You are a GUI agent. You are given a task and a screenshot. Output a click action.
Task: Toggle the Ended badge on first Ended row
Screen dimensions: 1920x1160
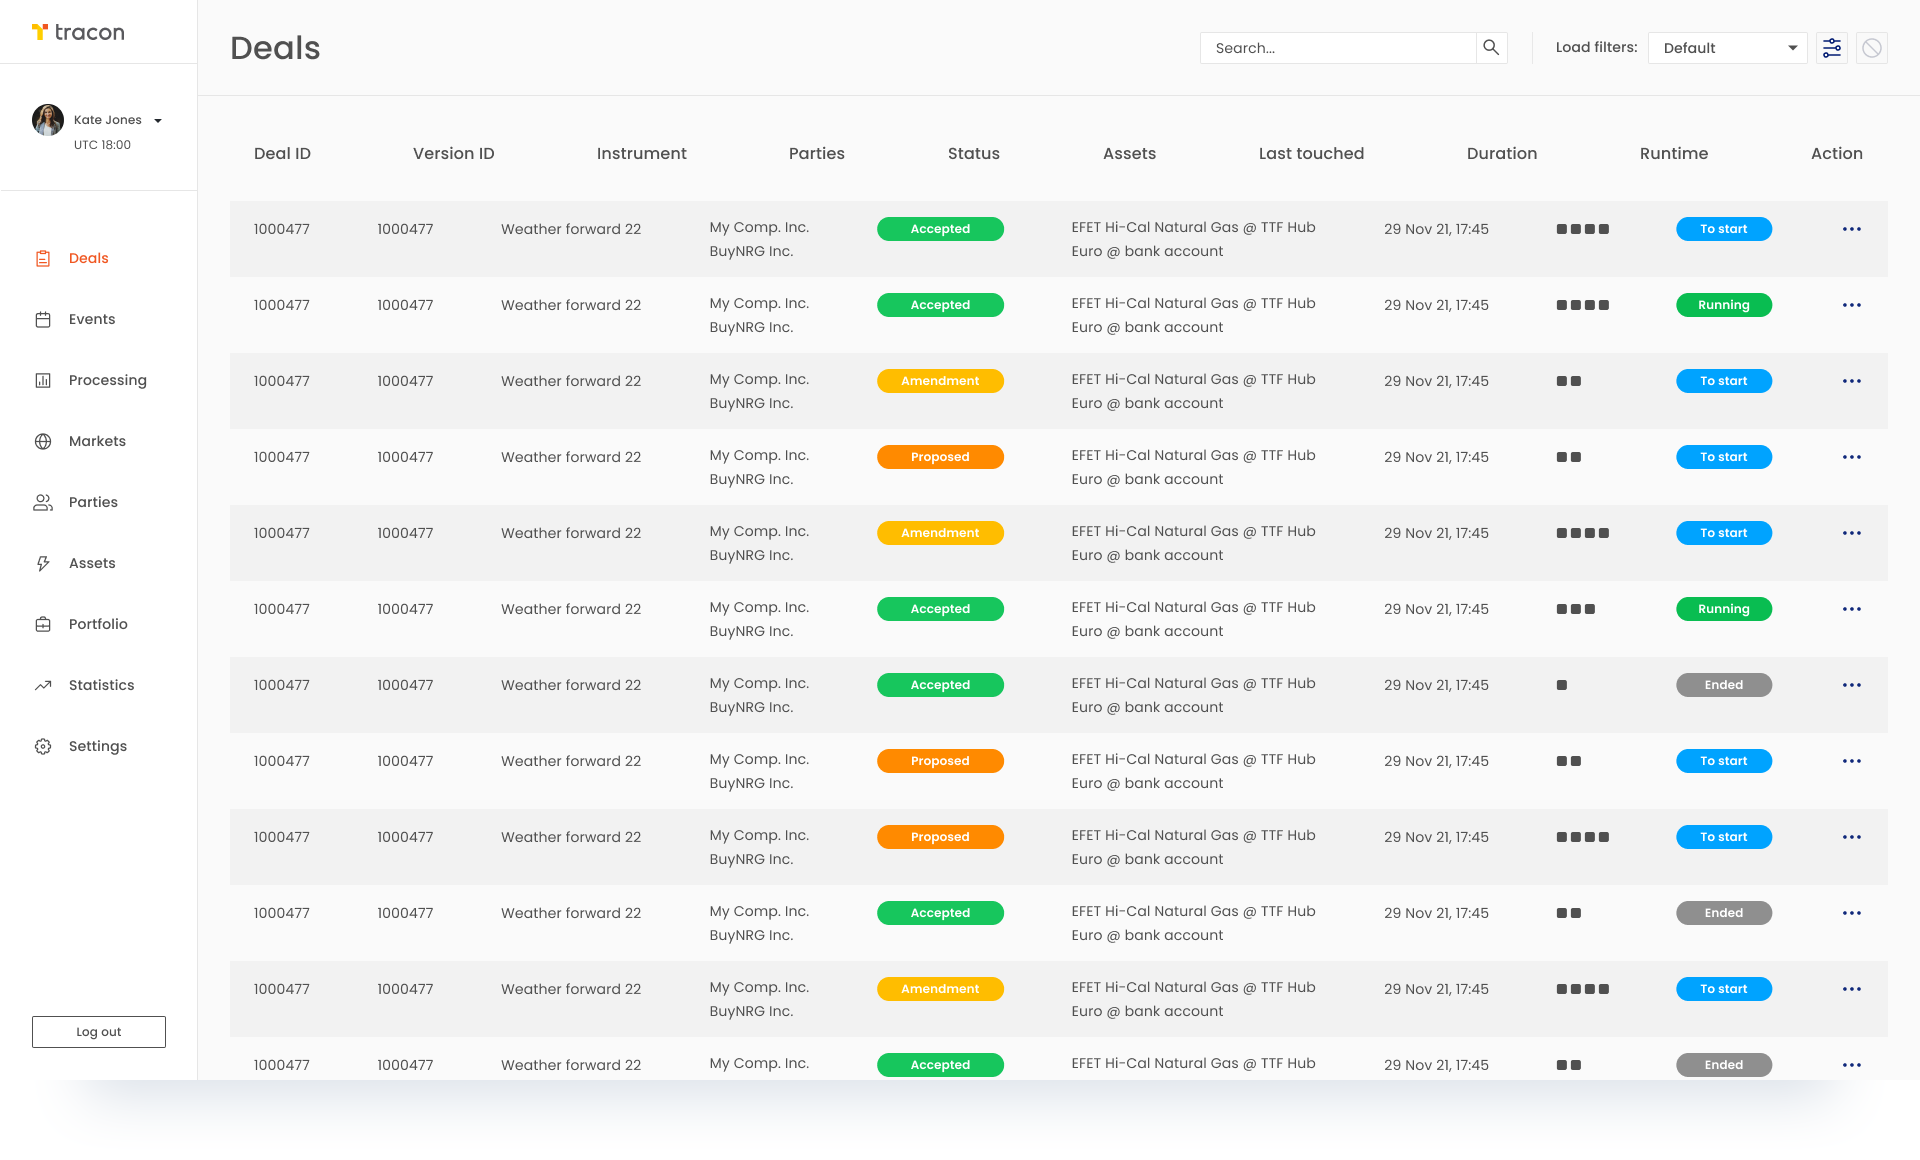[1723, 685]
